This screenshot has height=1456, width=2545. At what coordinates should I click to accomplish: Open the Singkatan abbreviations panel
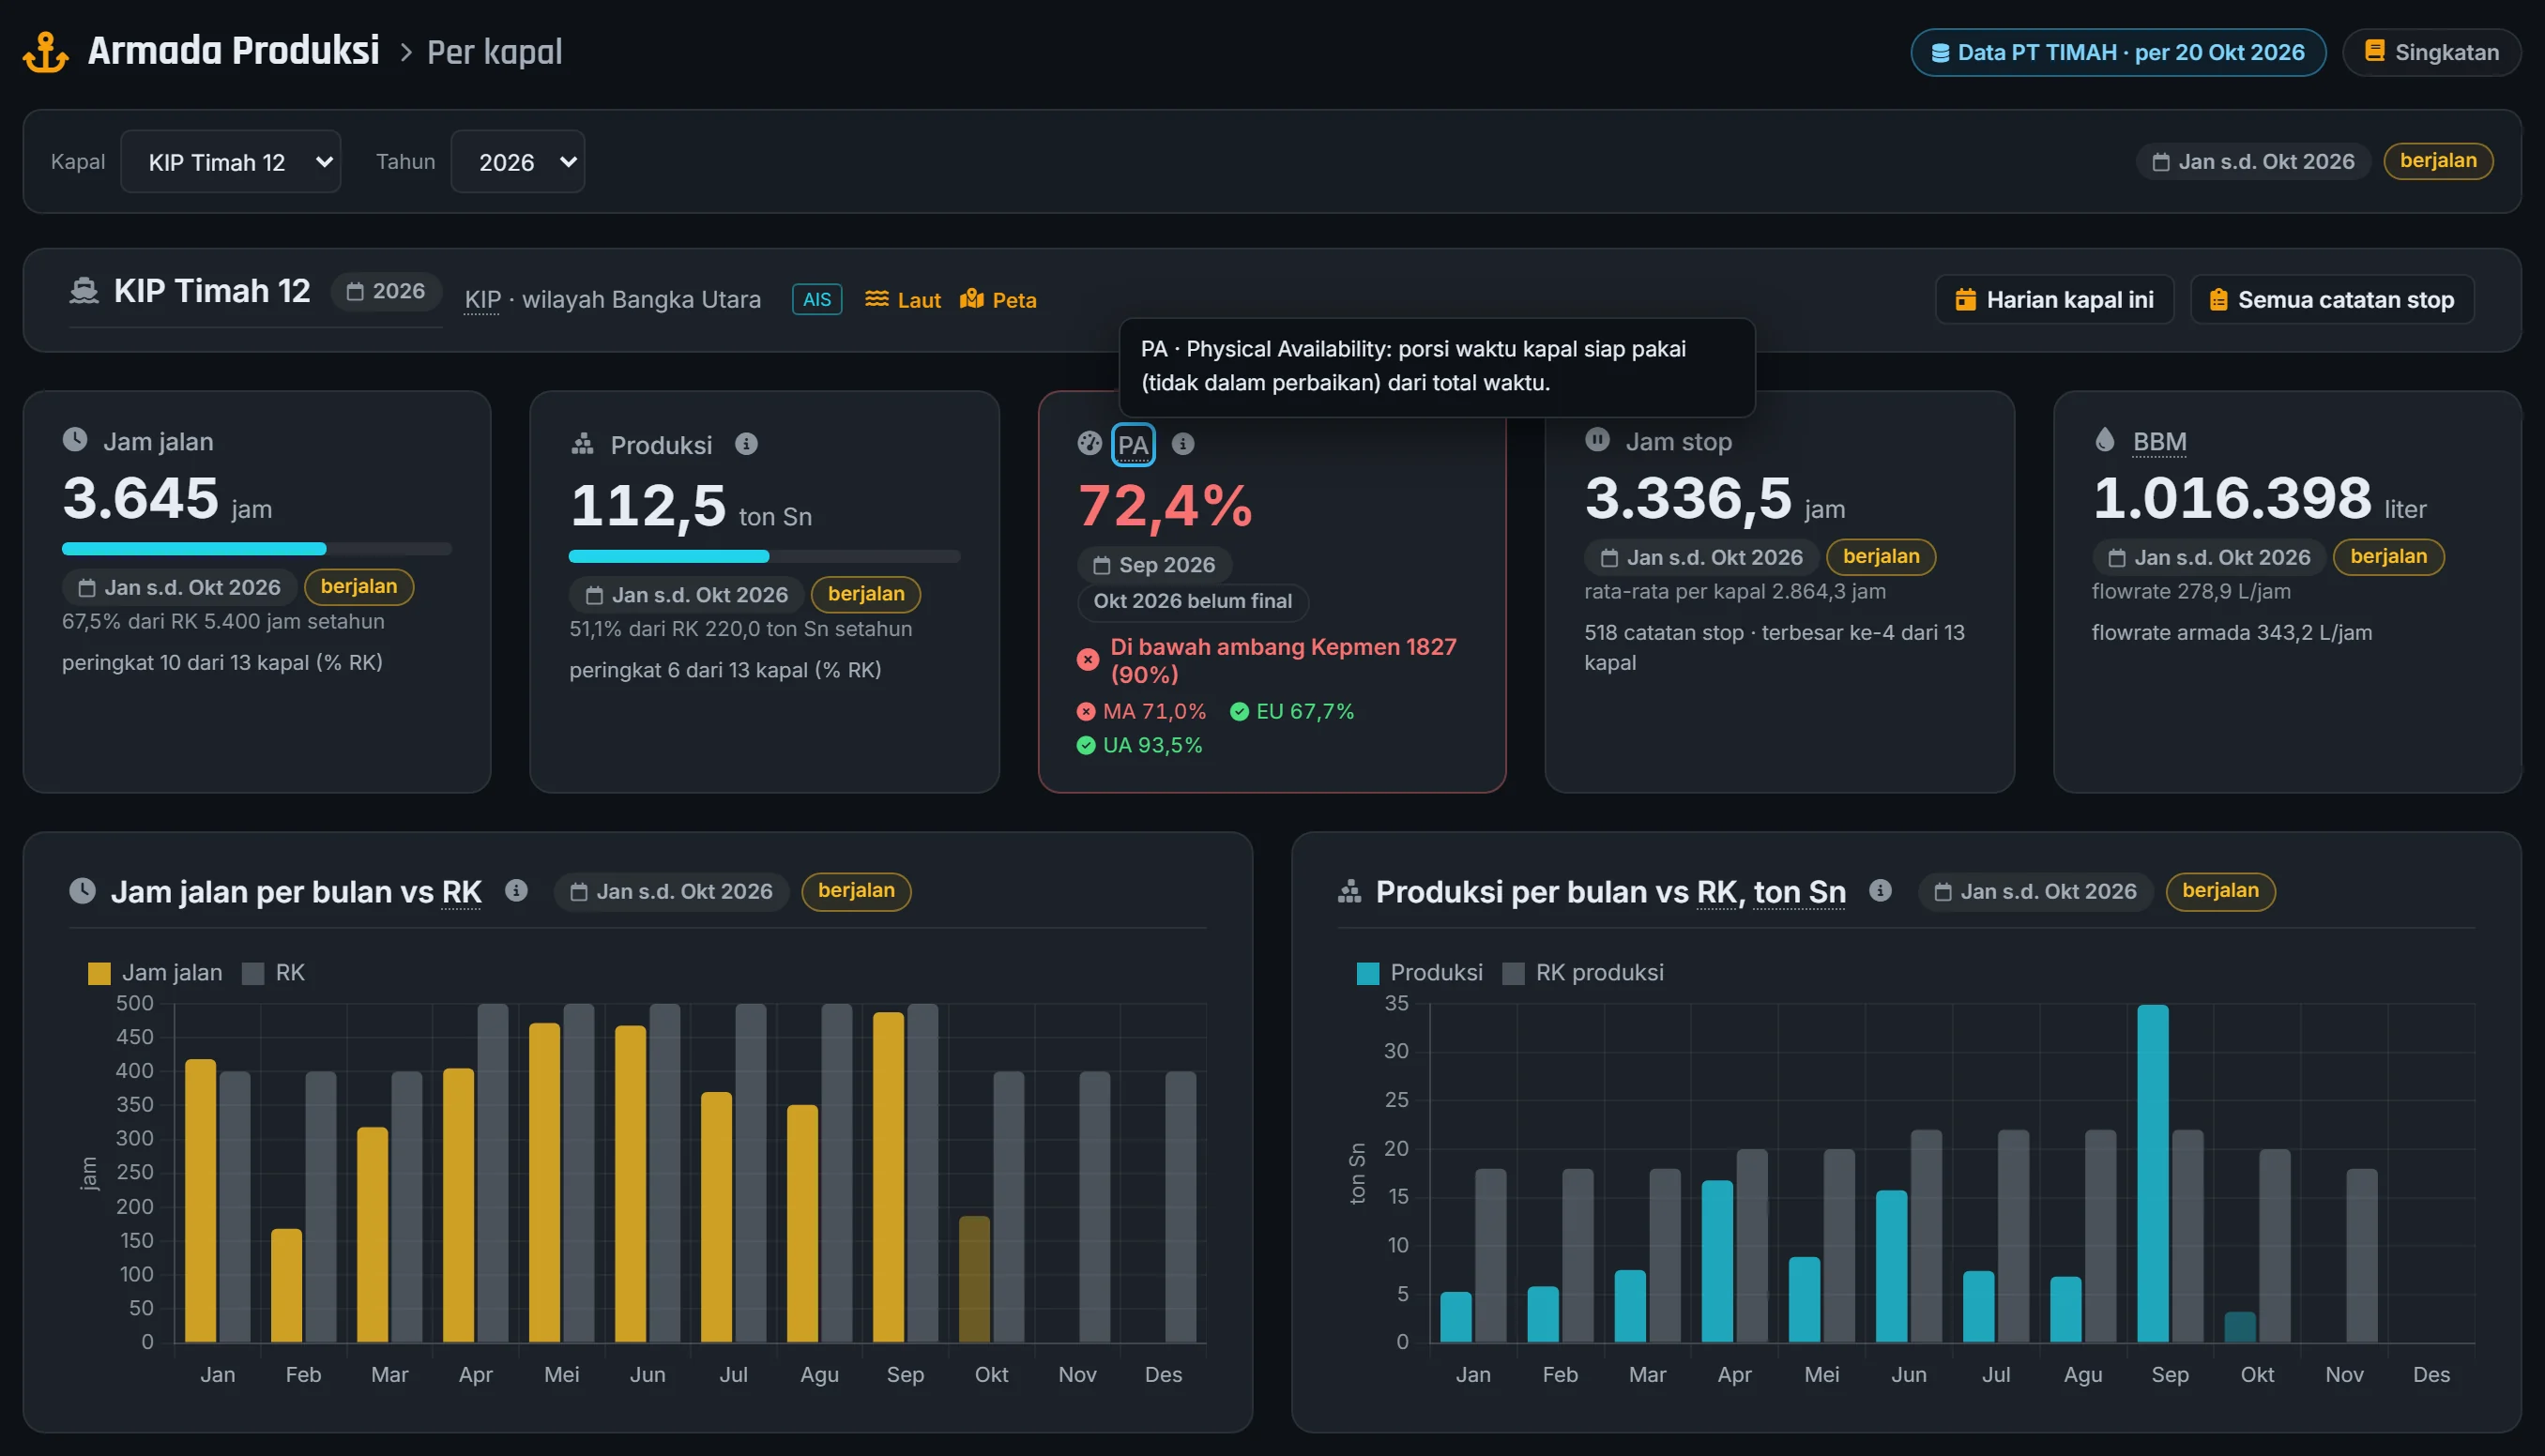[2431, 52]
